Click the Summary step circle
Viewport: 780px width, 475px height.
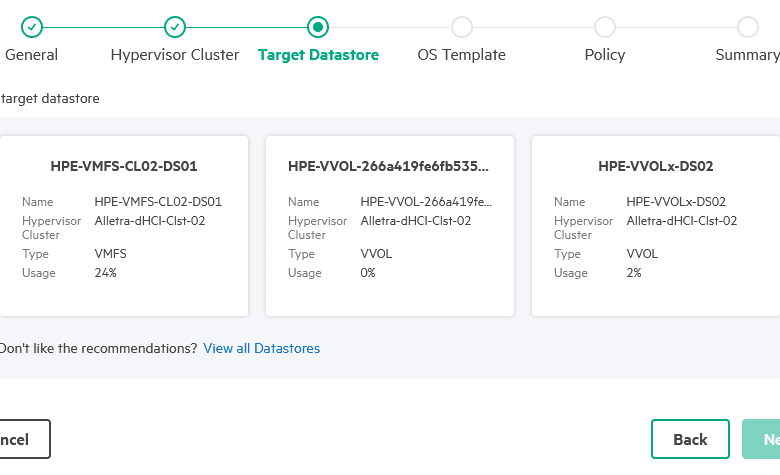pos(748,27)
